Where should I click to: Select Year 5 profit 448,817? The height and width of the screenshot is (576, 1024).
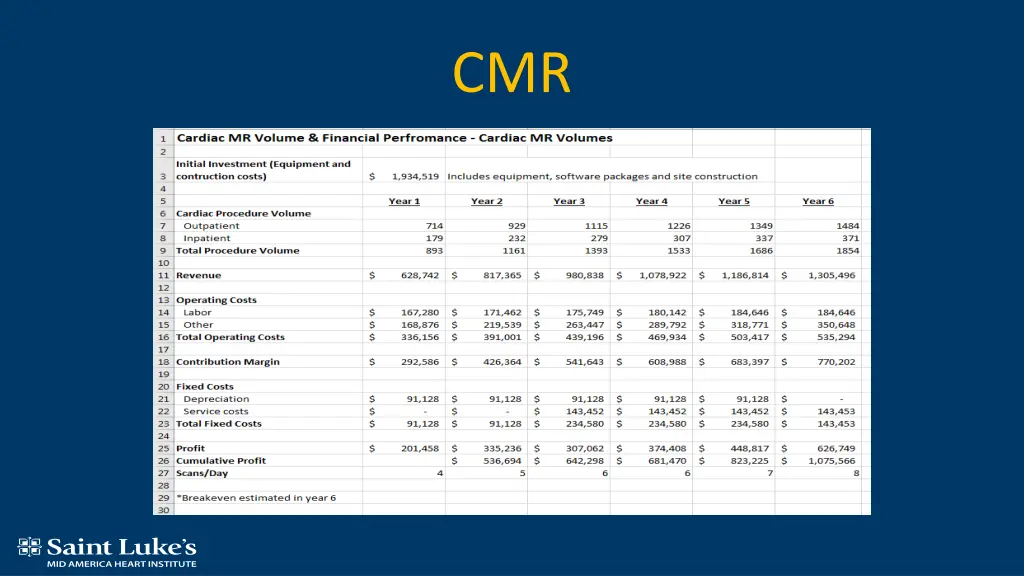point(749,449)
